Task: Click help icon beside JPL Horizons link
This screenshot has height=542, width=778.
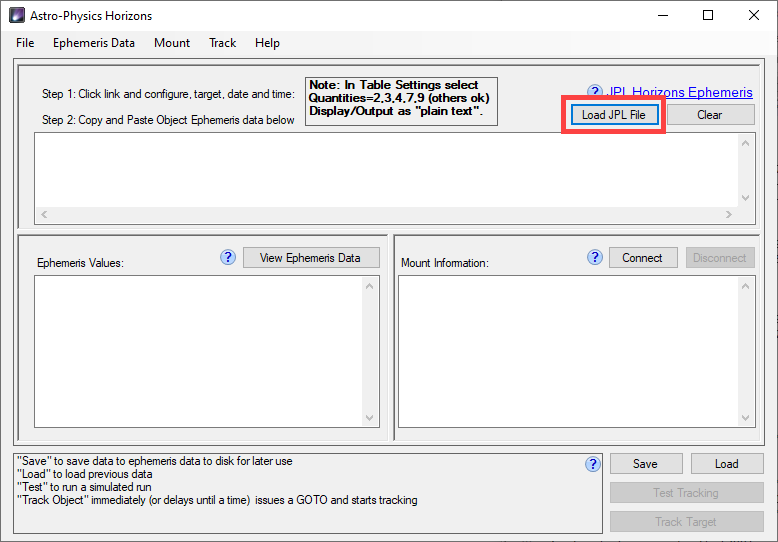Action: [594, 92]
